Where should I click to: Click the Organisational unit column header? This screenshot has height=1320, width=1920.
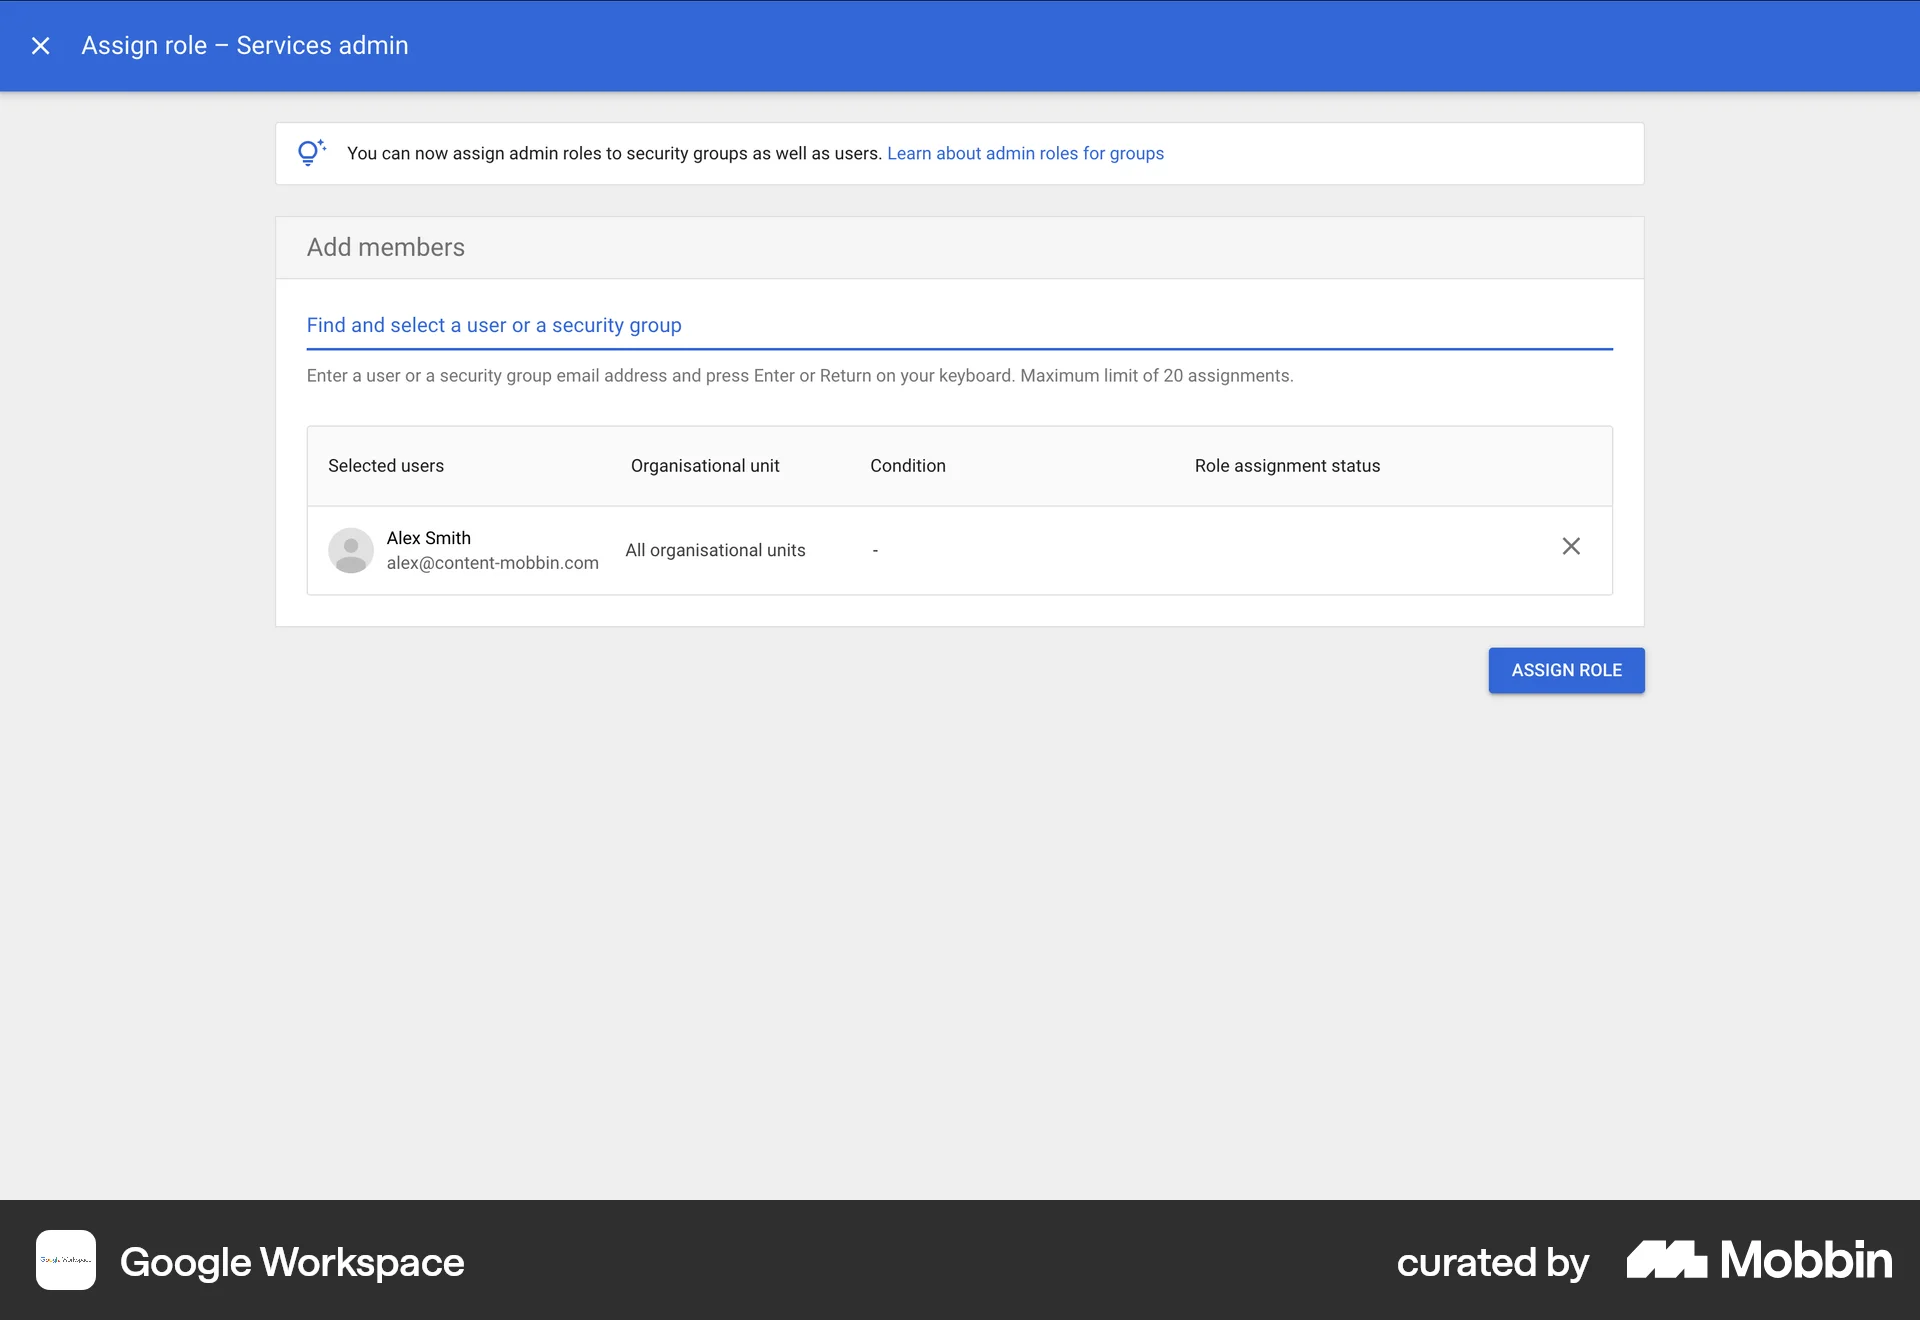[704, 465]
